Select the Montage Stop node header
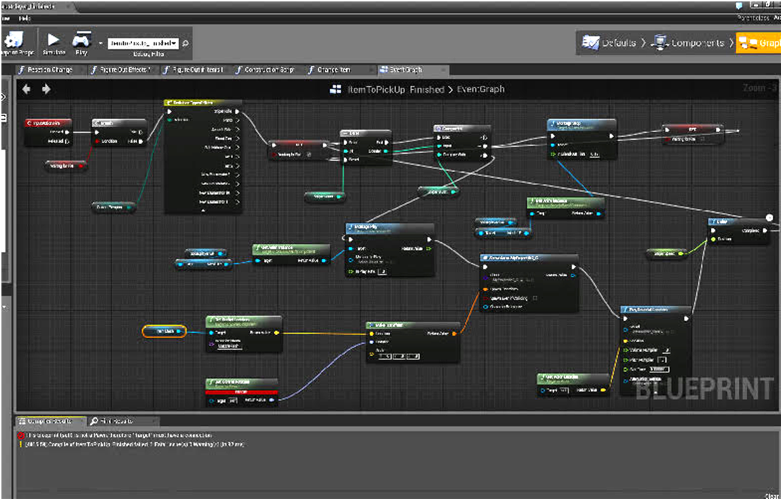Image resolution: width=782 pixels, height=500 pixels. [582, 124]
